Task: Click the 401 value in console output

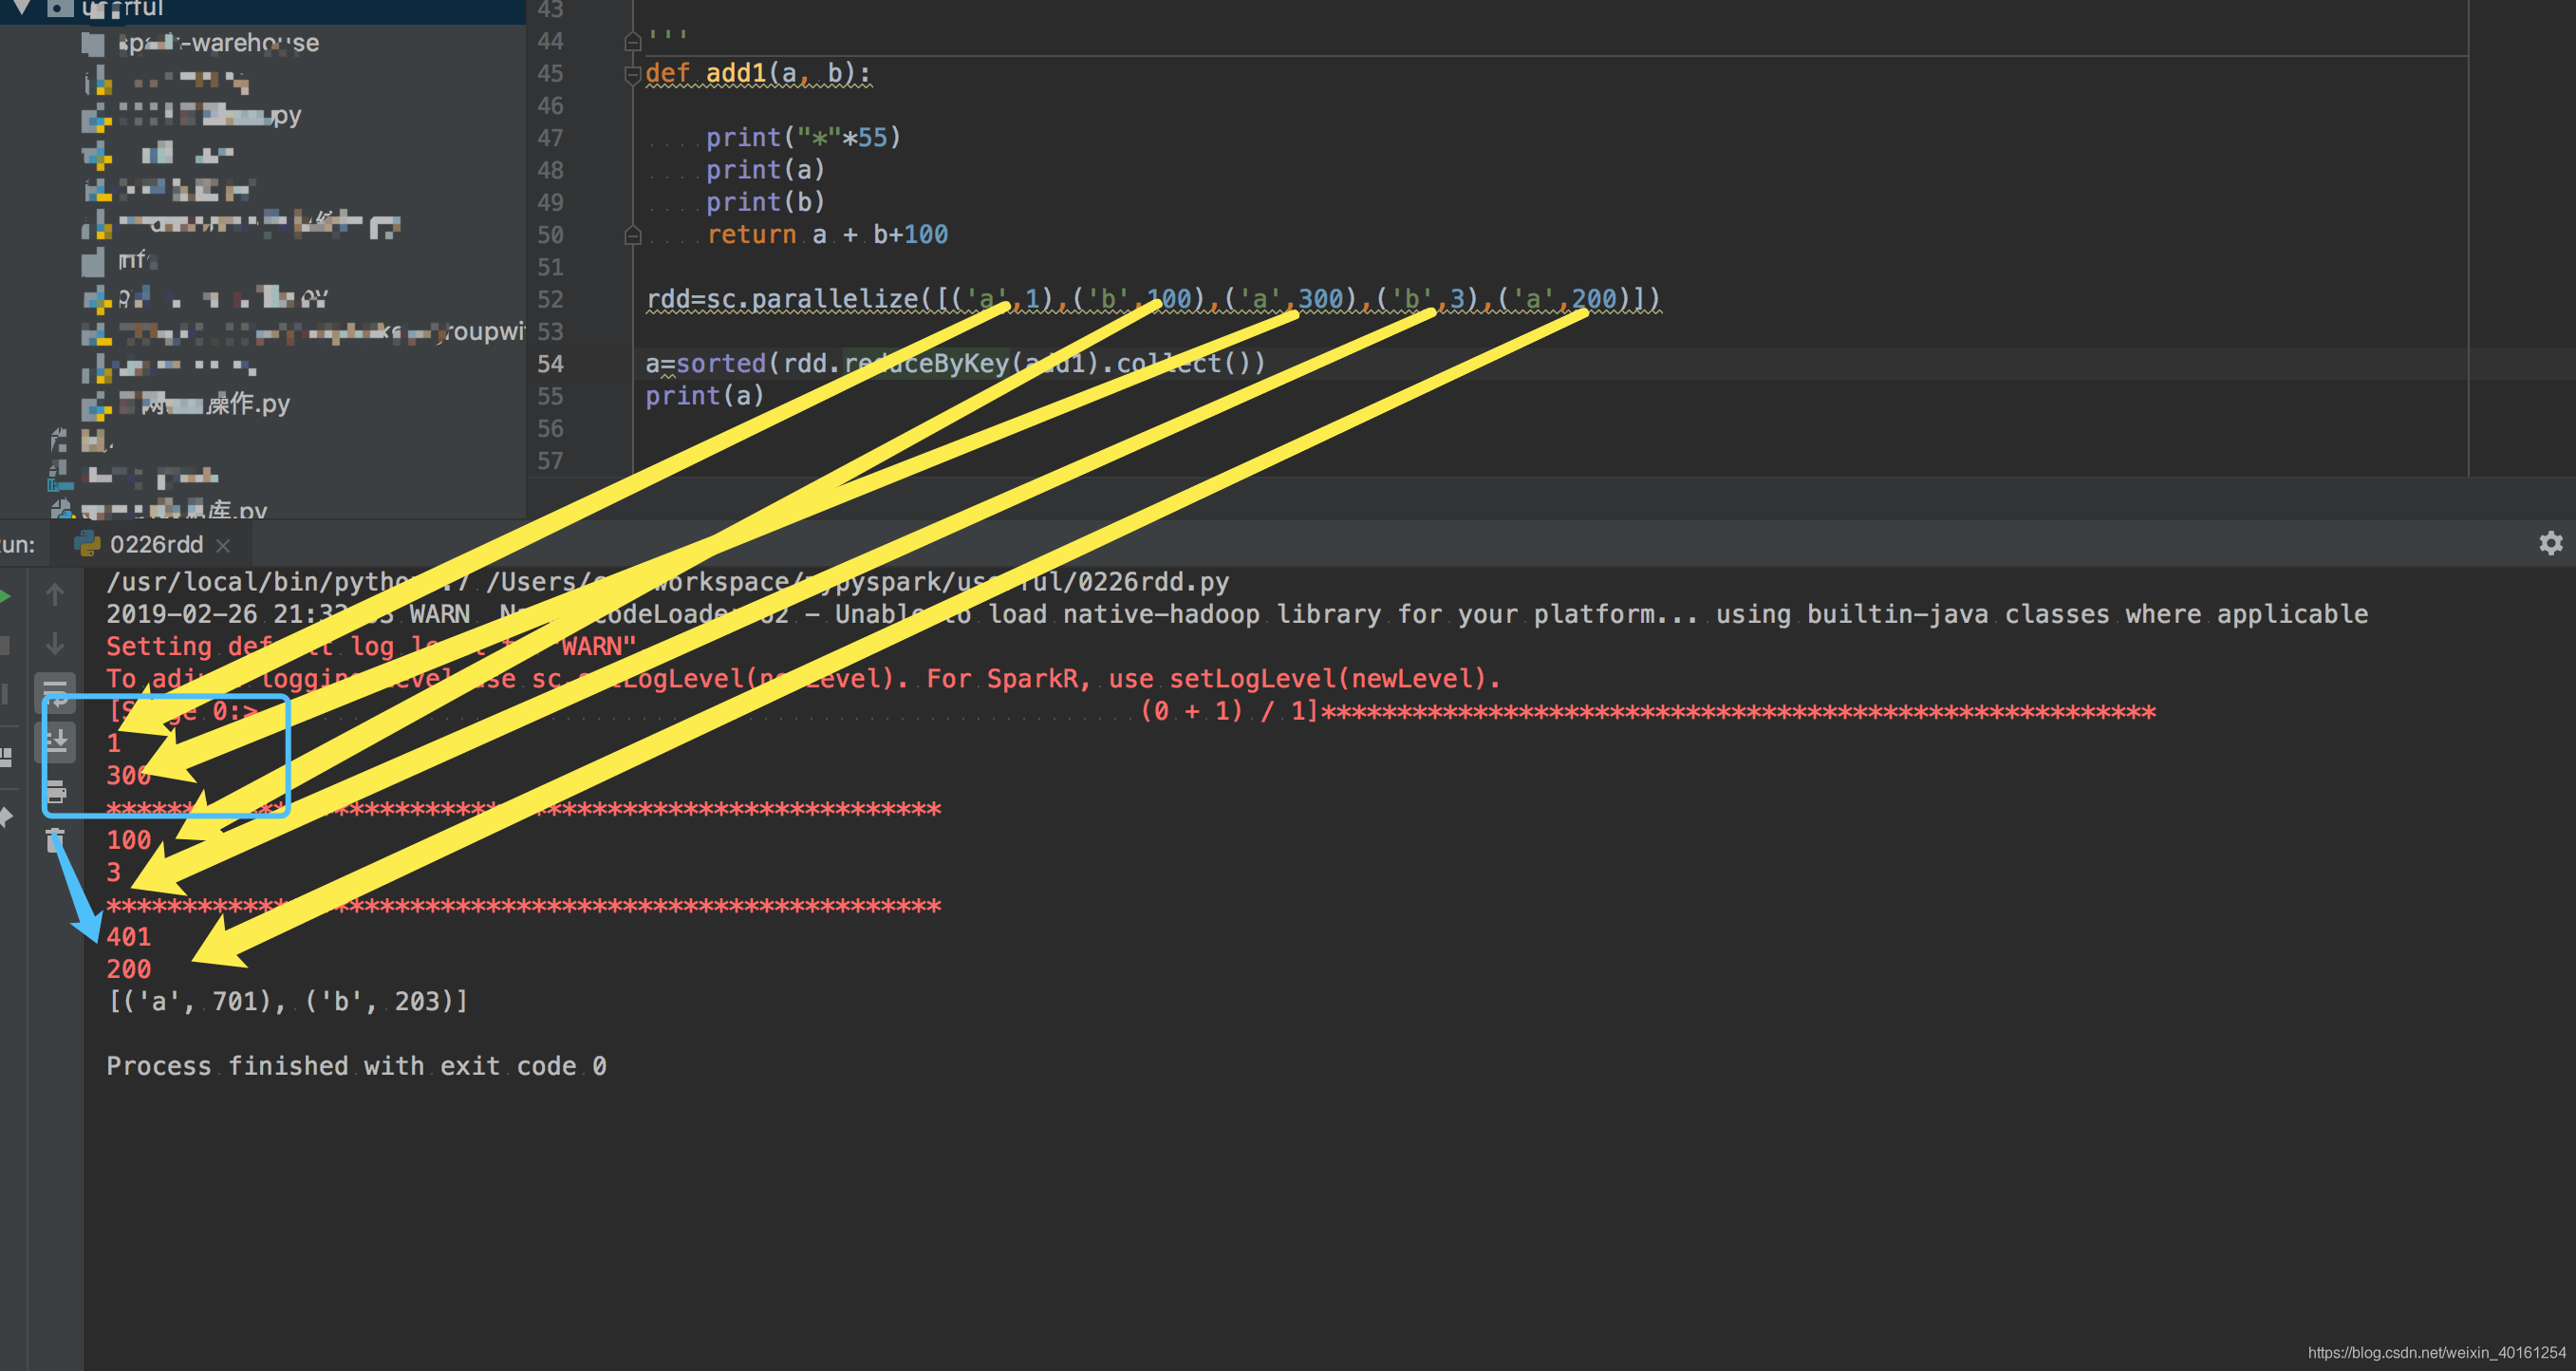Action: tap(129, 937)
